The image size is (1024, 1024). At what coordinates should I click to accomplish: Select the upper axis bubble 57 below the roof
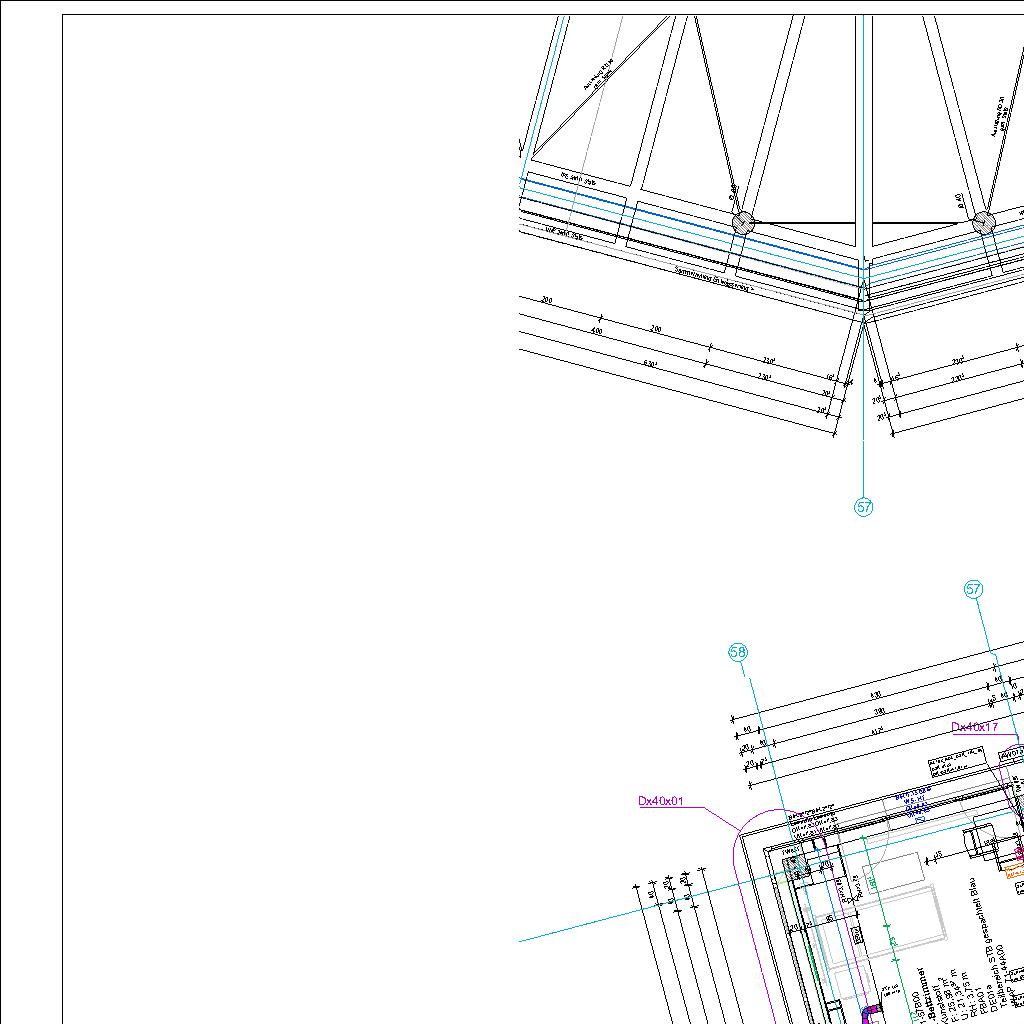[864, 507]
